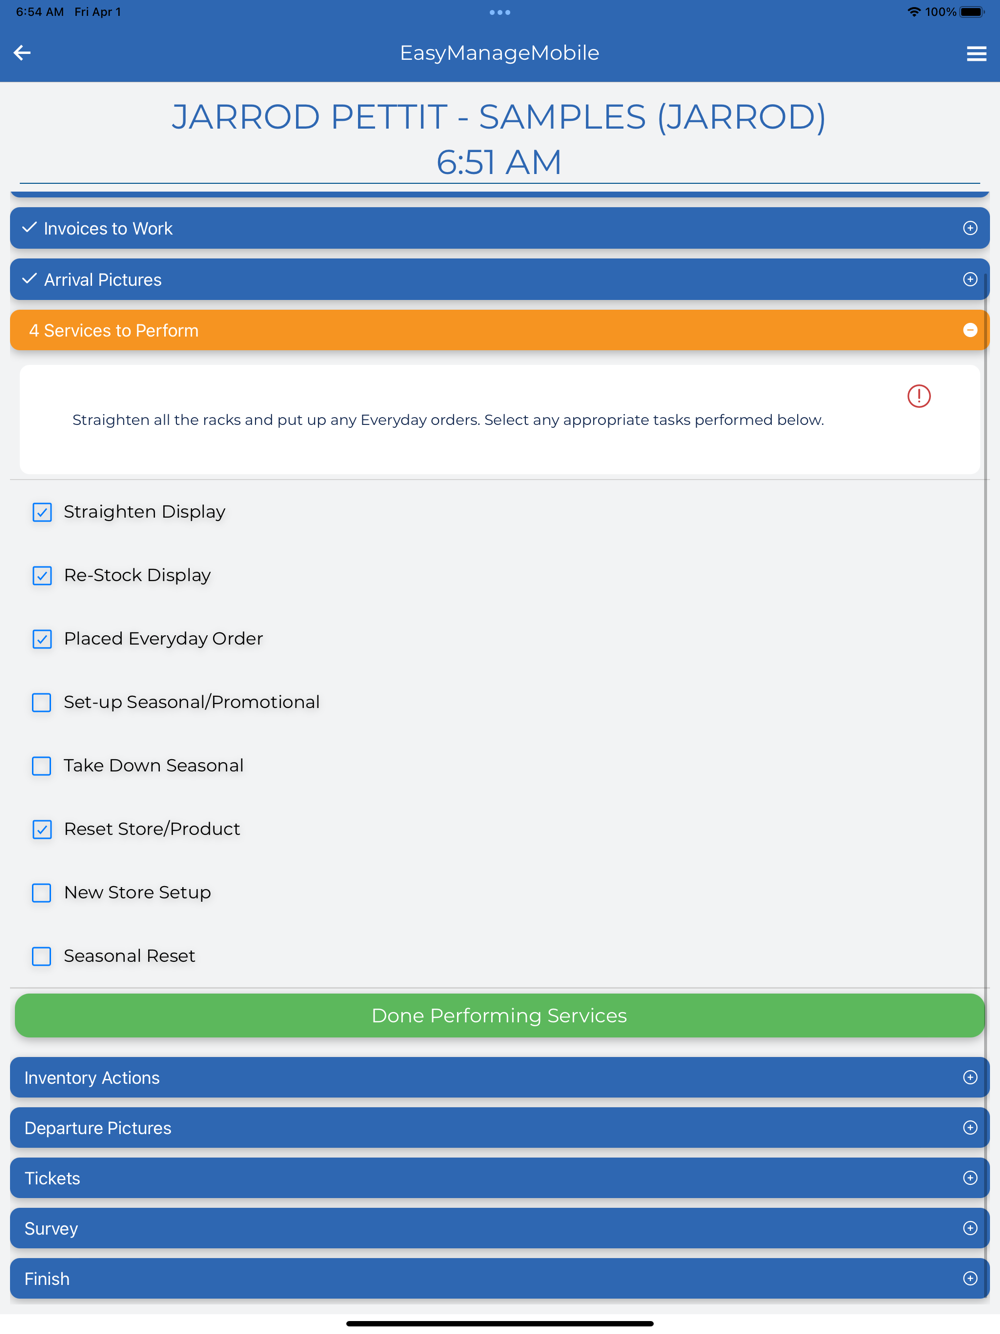1000x1334 pixels.
Task: Tap the red exclamation alert icon
Action: point(919,396)
